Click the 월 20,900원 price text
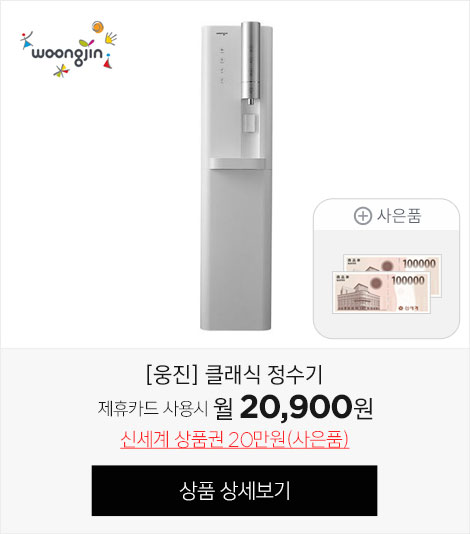The width and height of the screenshot is (470, 534). 293,407
